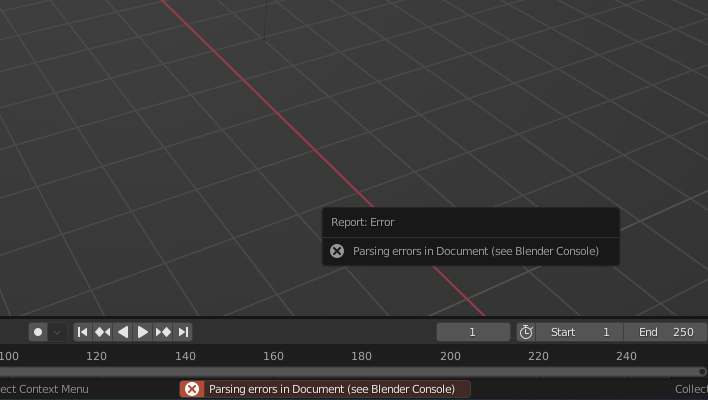
Task: Open the auto keyframing options dropdown
Action: coord(57,332)
